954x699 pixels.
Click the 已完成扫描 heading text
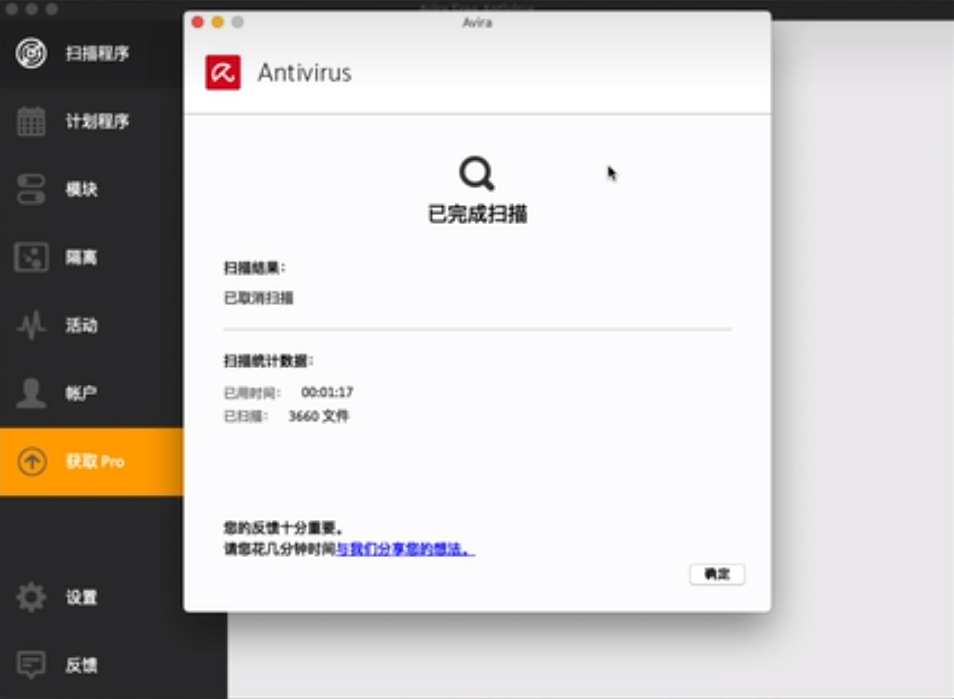tap(477, 213)
